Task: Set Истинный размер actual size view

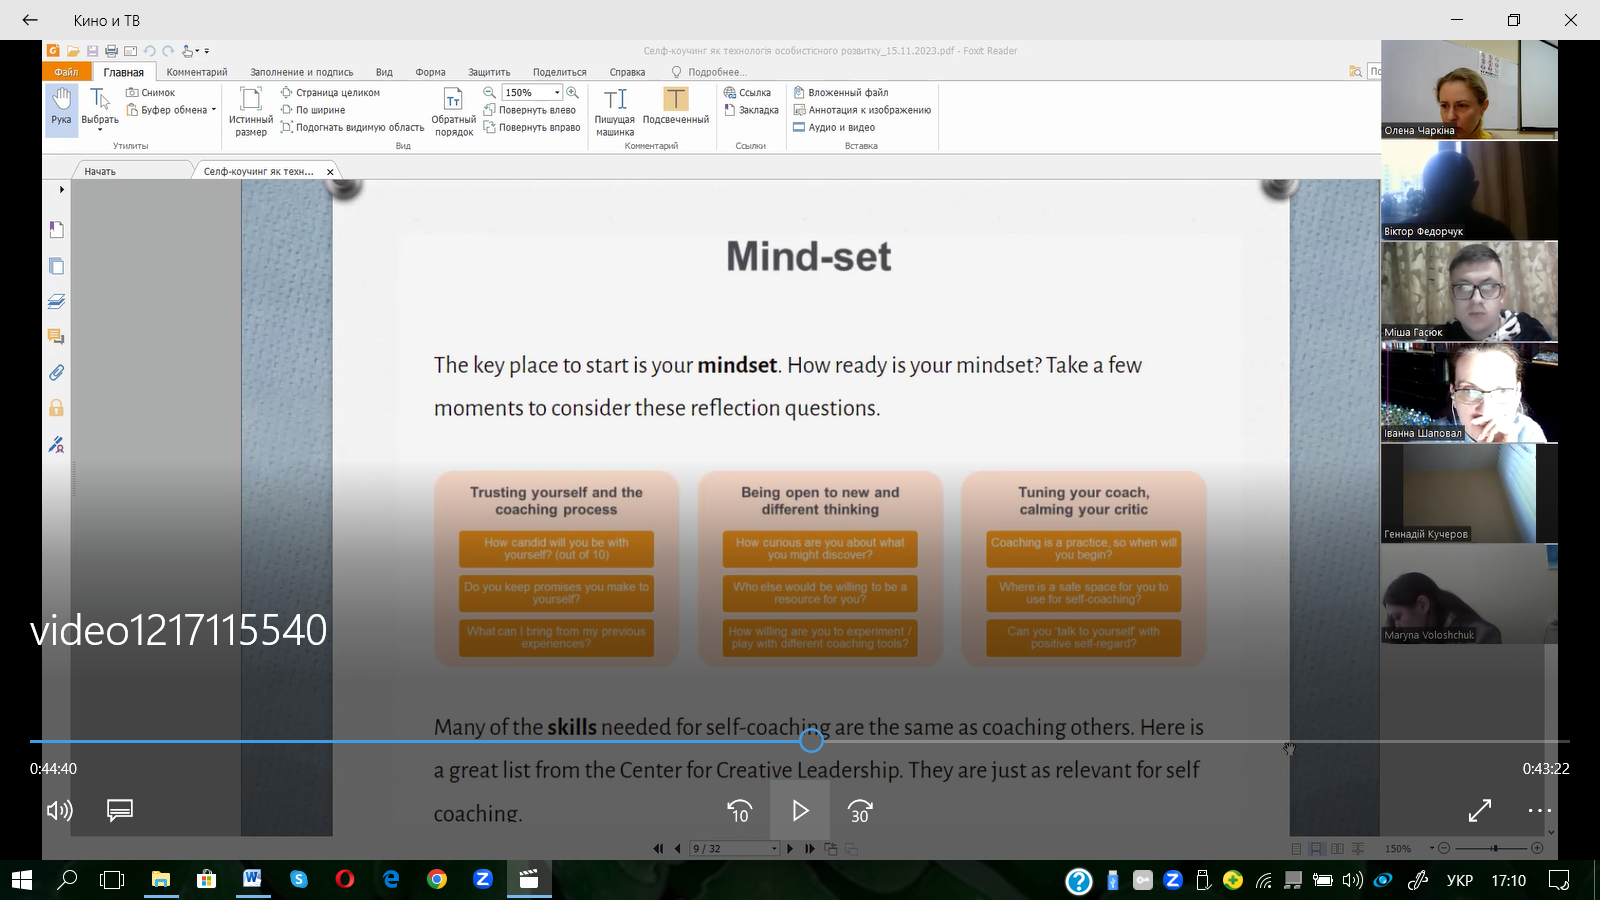Action: [x=251, y=110]
